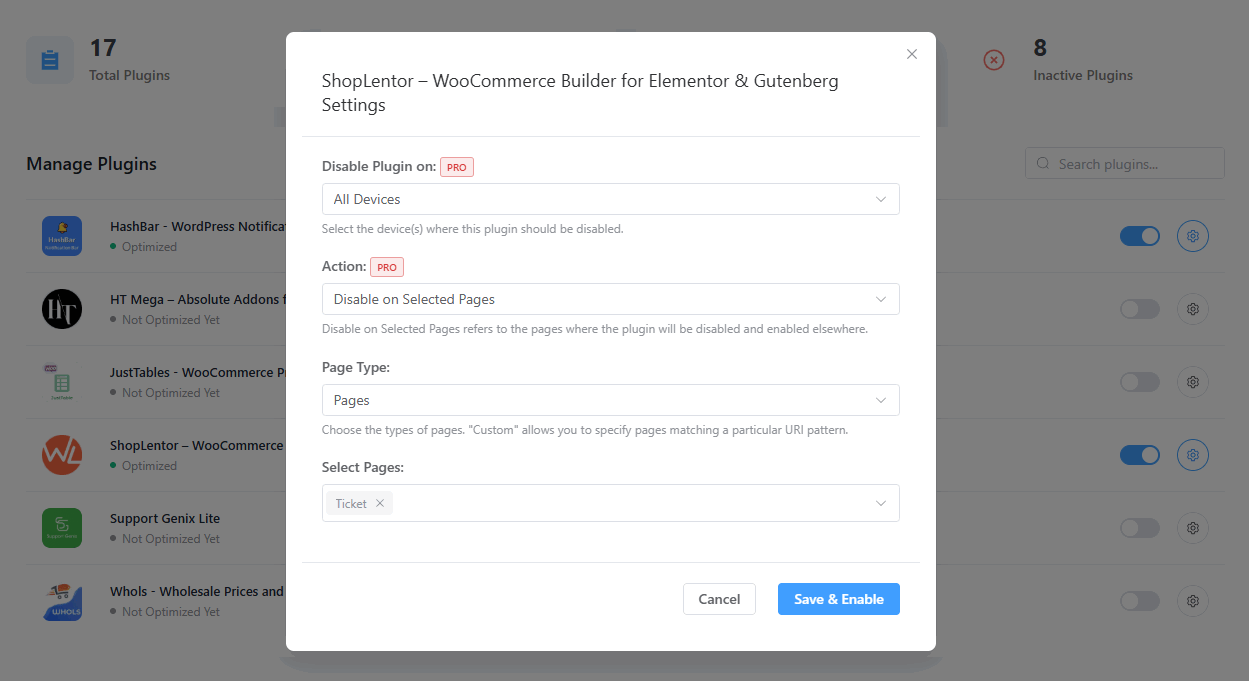The image size is (1249, 681).
Task: Click the 17 Total Plugins count
Action: coord(103,48)
